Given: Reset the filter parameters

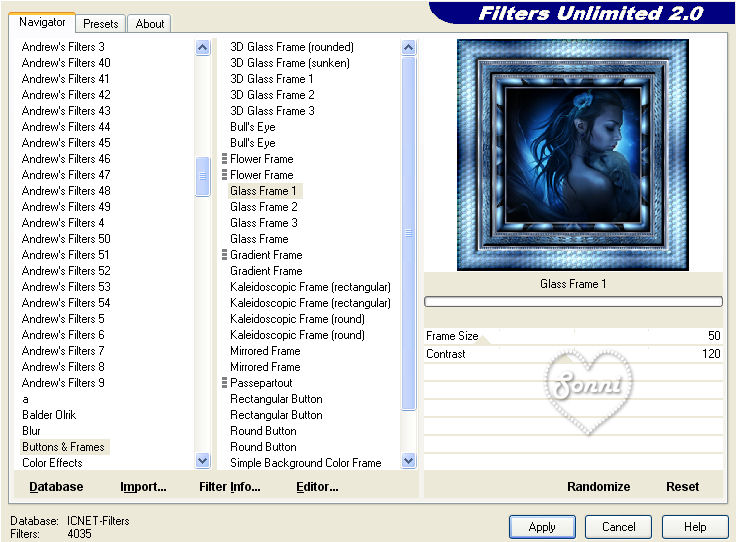Looking at the screenshot, I should click(x=682, y=487).
